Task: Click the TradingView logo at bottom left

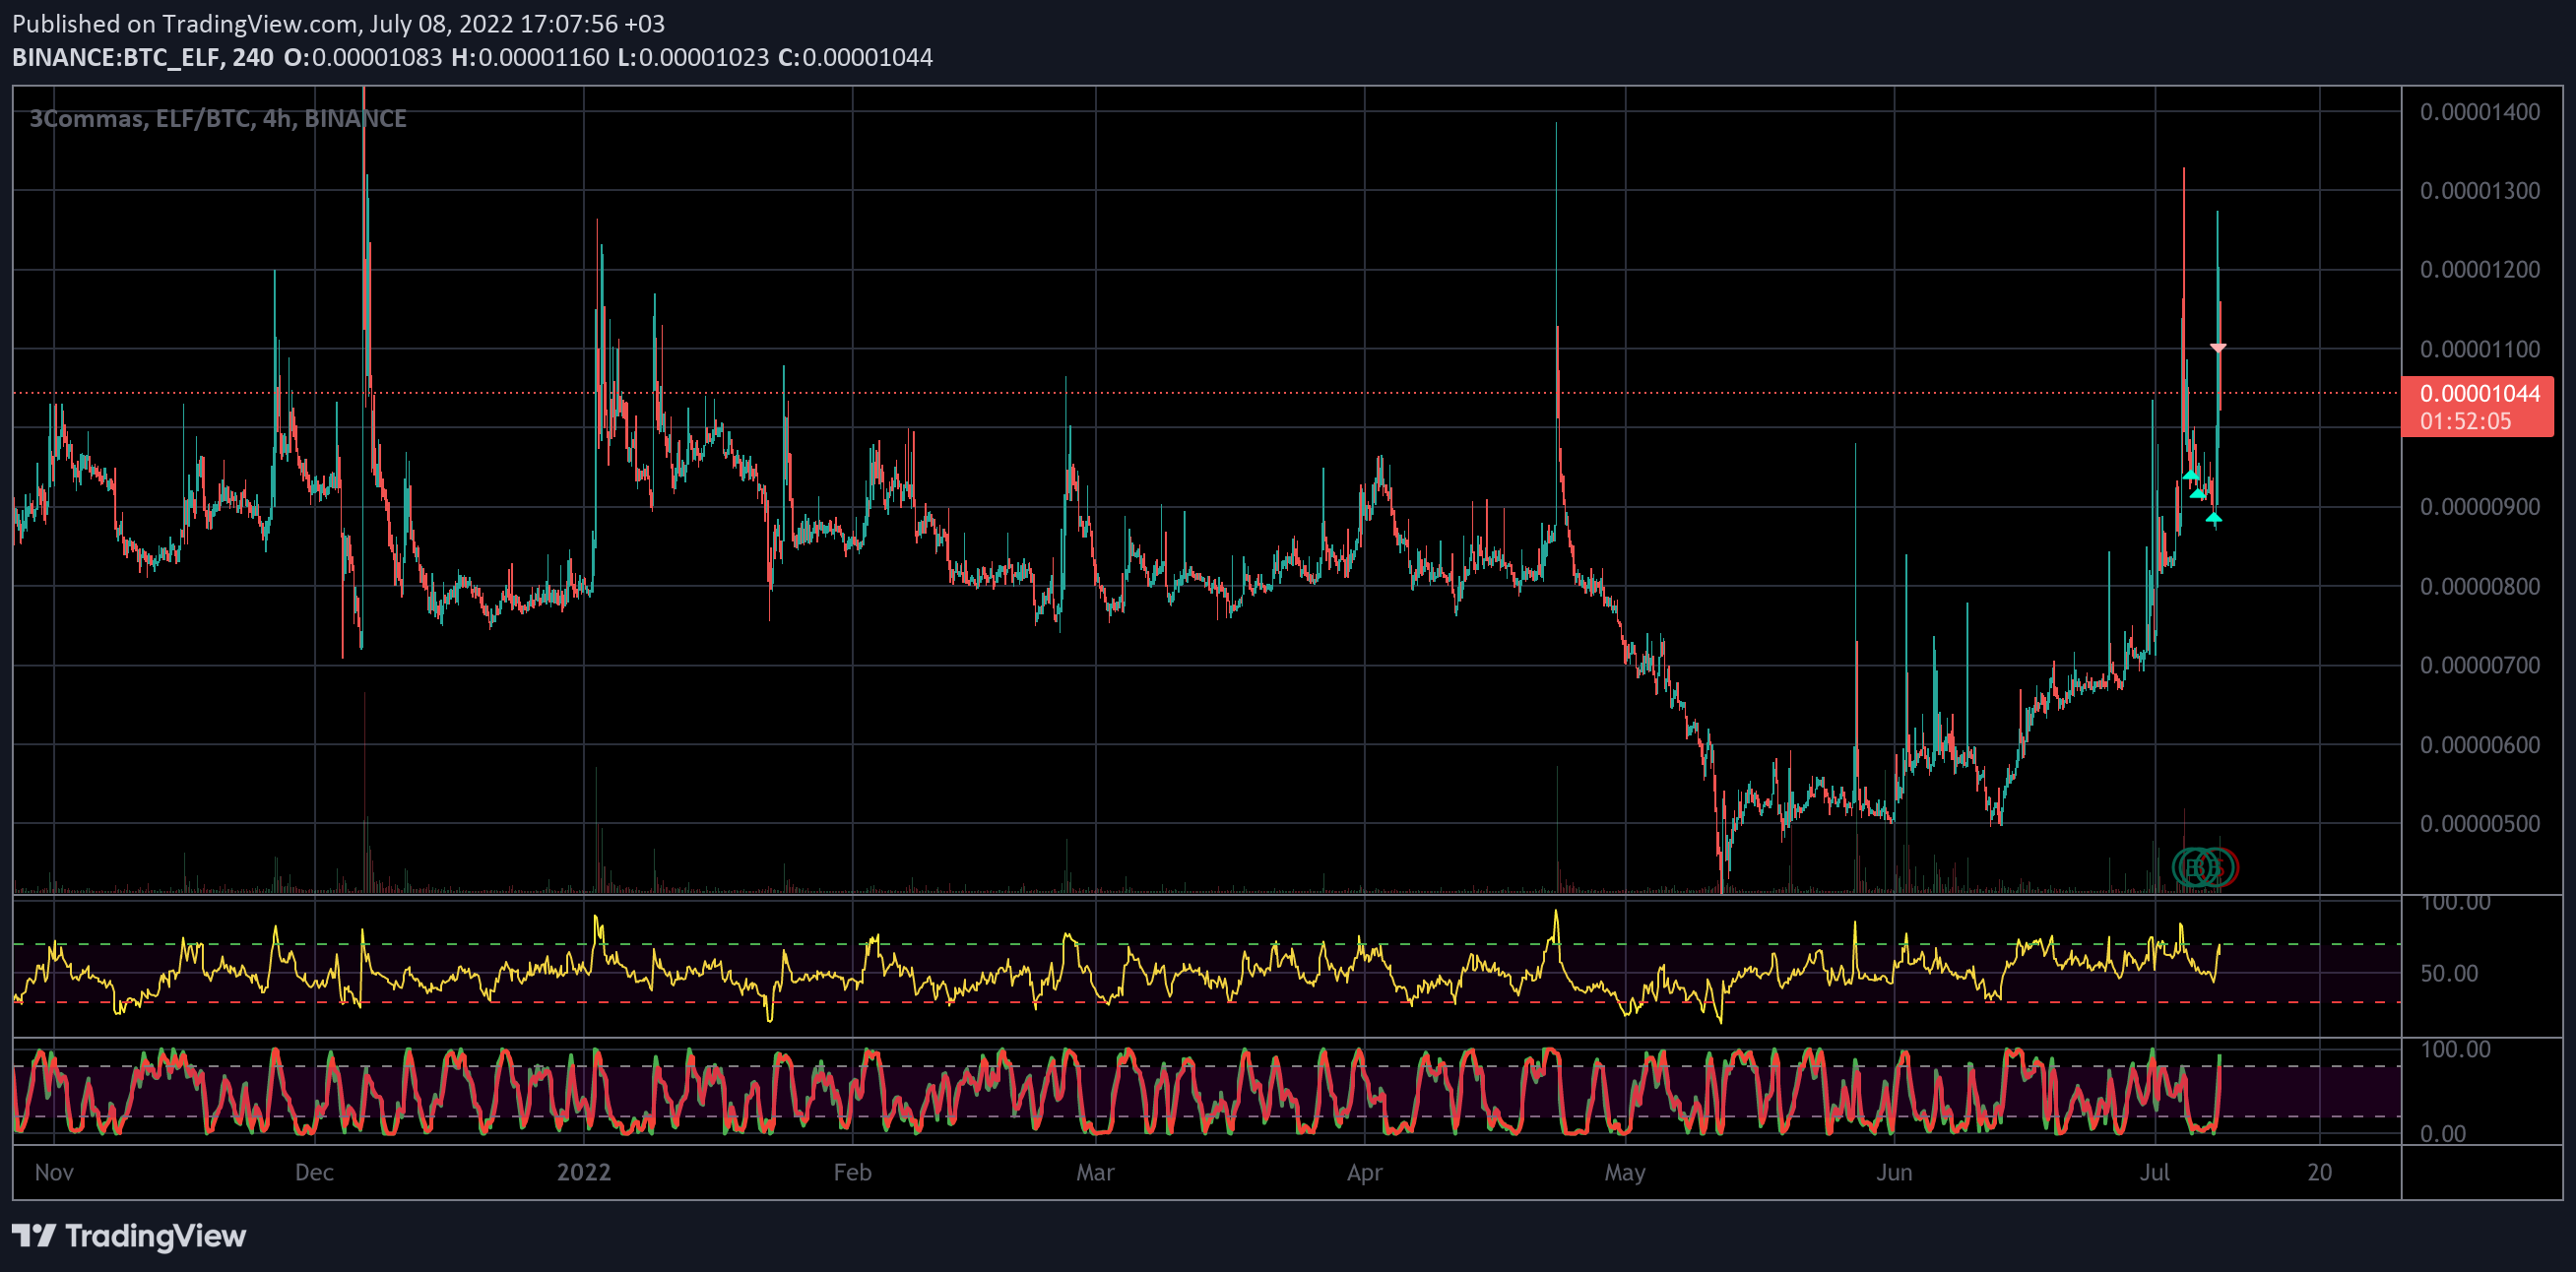Action: [129, 1236]
